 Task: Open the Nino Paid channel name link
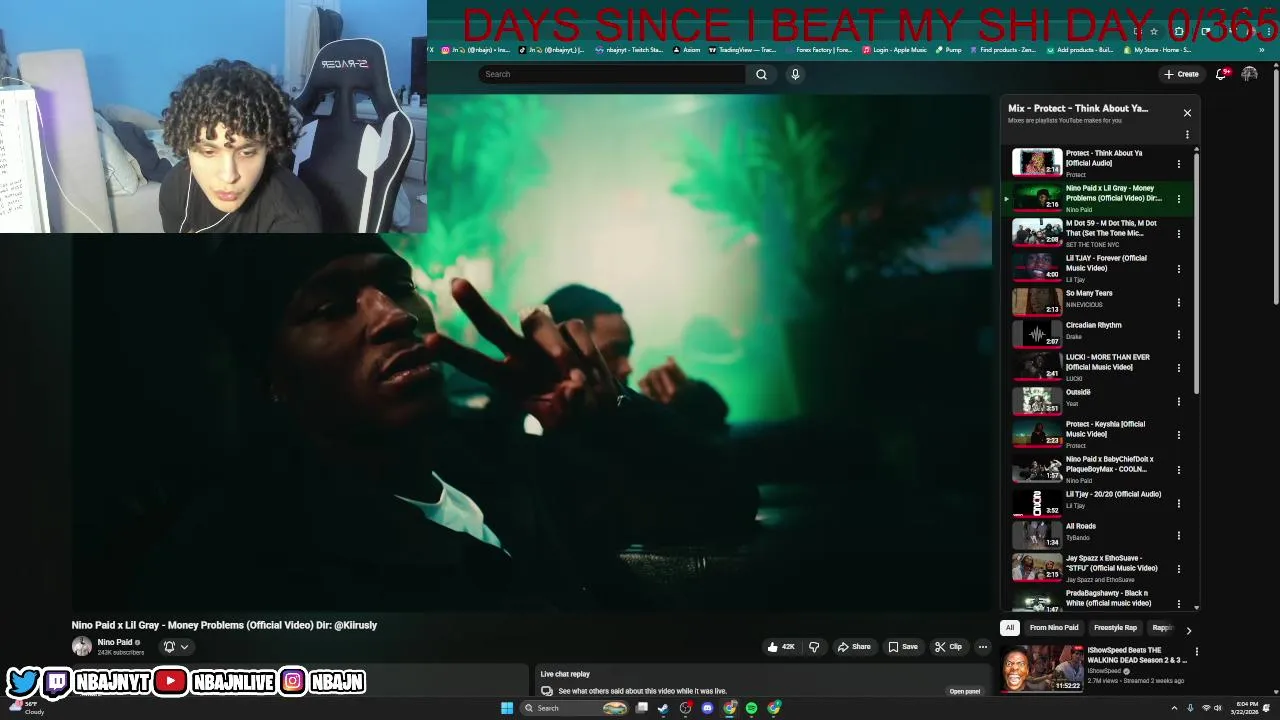(115, 642)
